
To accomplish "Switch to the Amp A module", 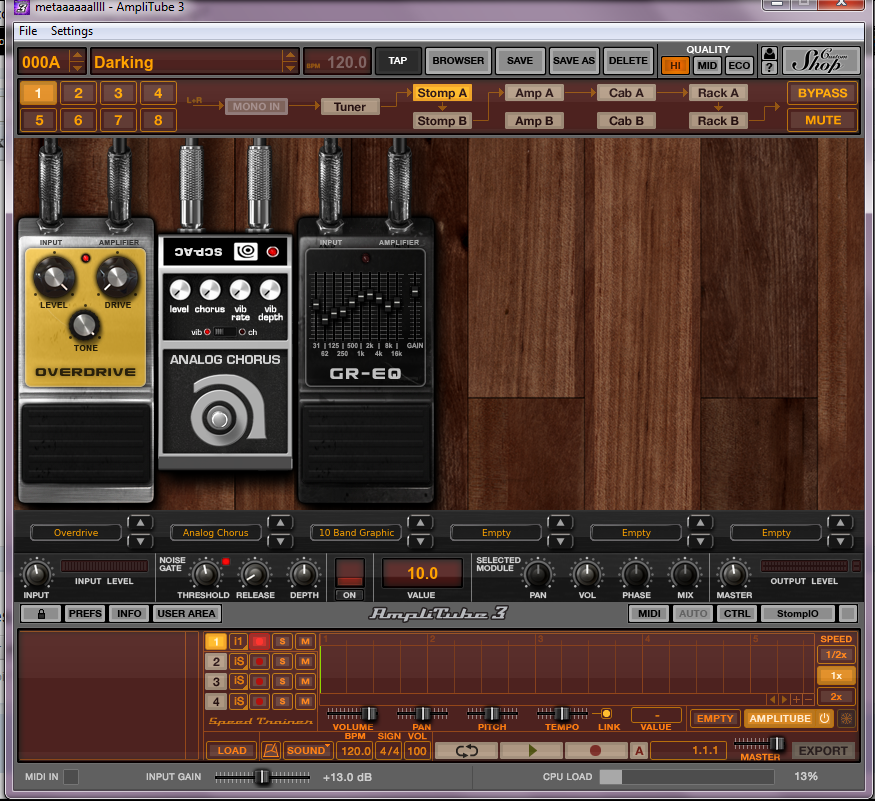I will pos(534,93).
